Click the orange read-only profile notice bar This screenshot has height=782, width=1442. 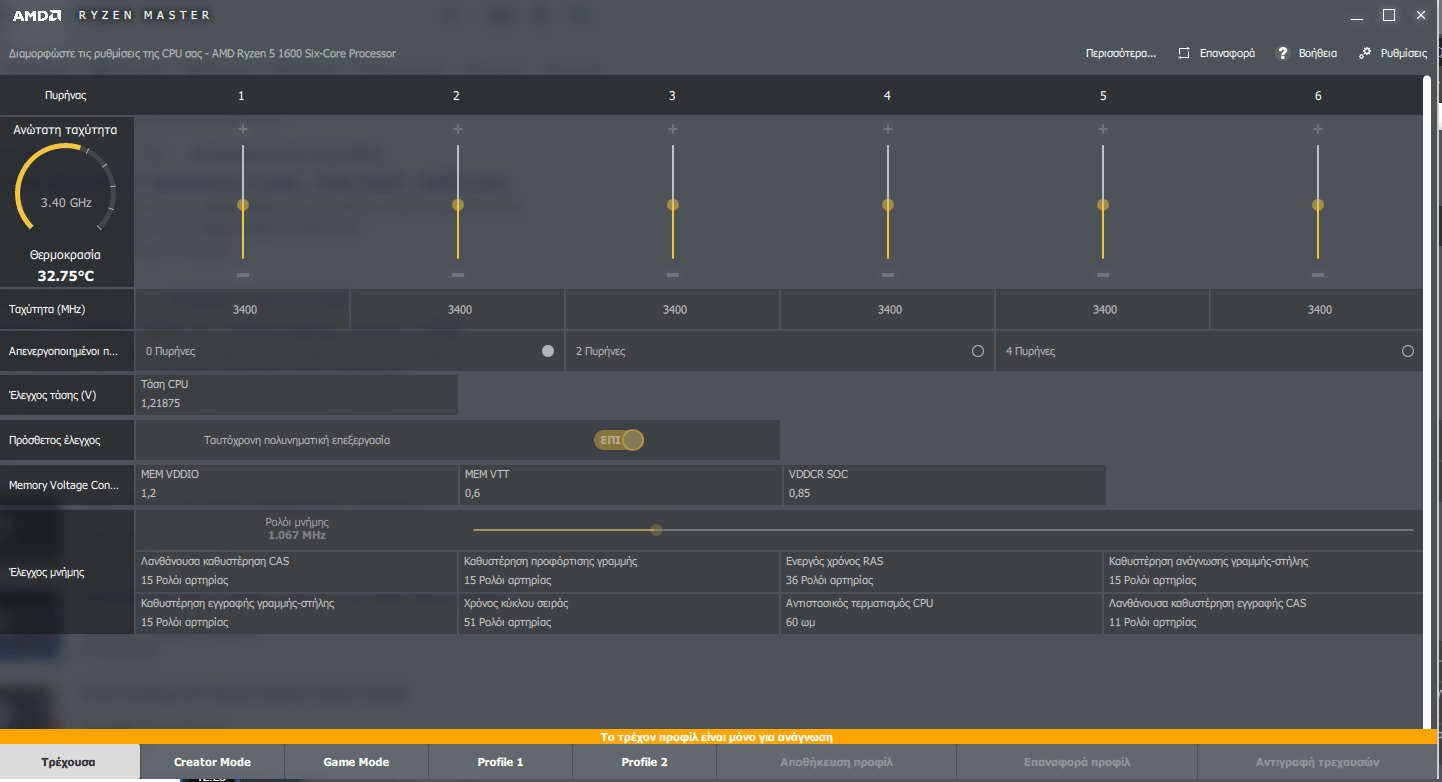click(x=716, y=737)
